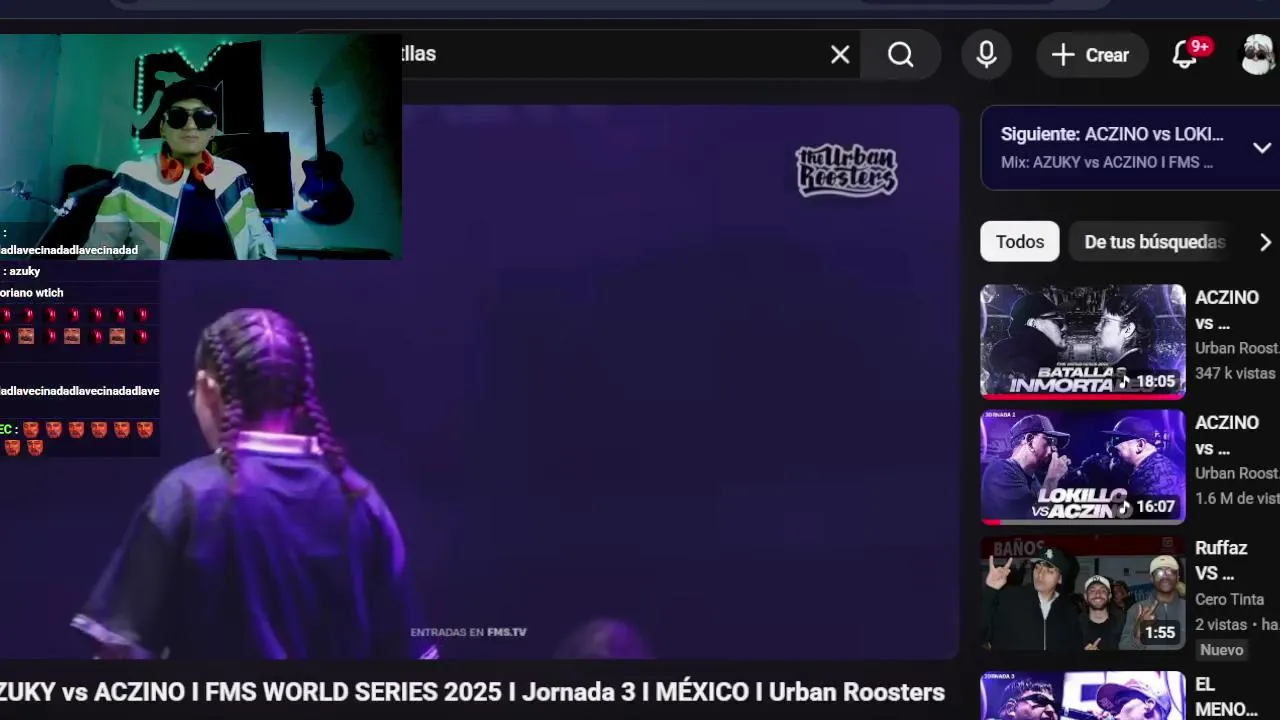Start voice search with the microphone icon
Screen dimensions: 1280x720
click(986, 55)
